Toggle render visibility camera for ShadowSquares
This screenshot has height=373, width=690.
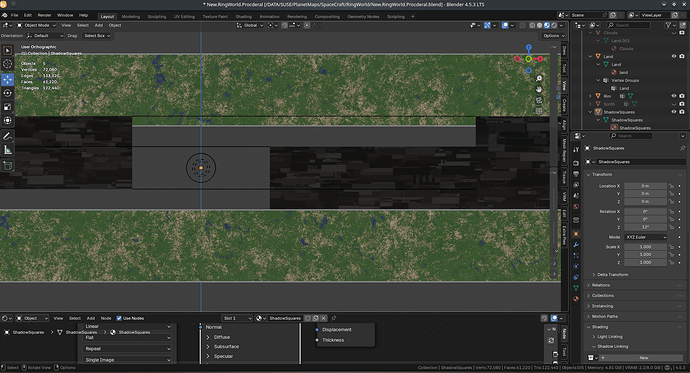(x=682, y=112)
